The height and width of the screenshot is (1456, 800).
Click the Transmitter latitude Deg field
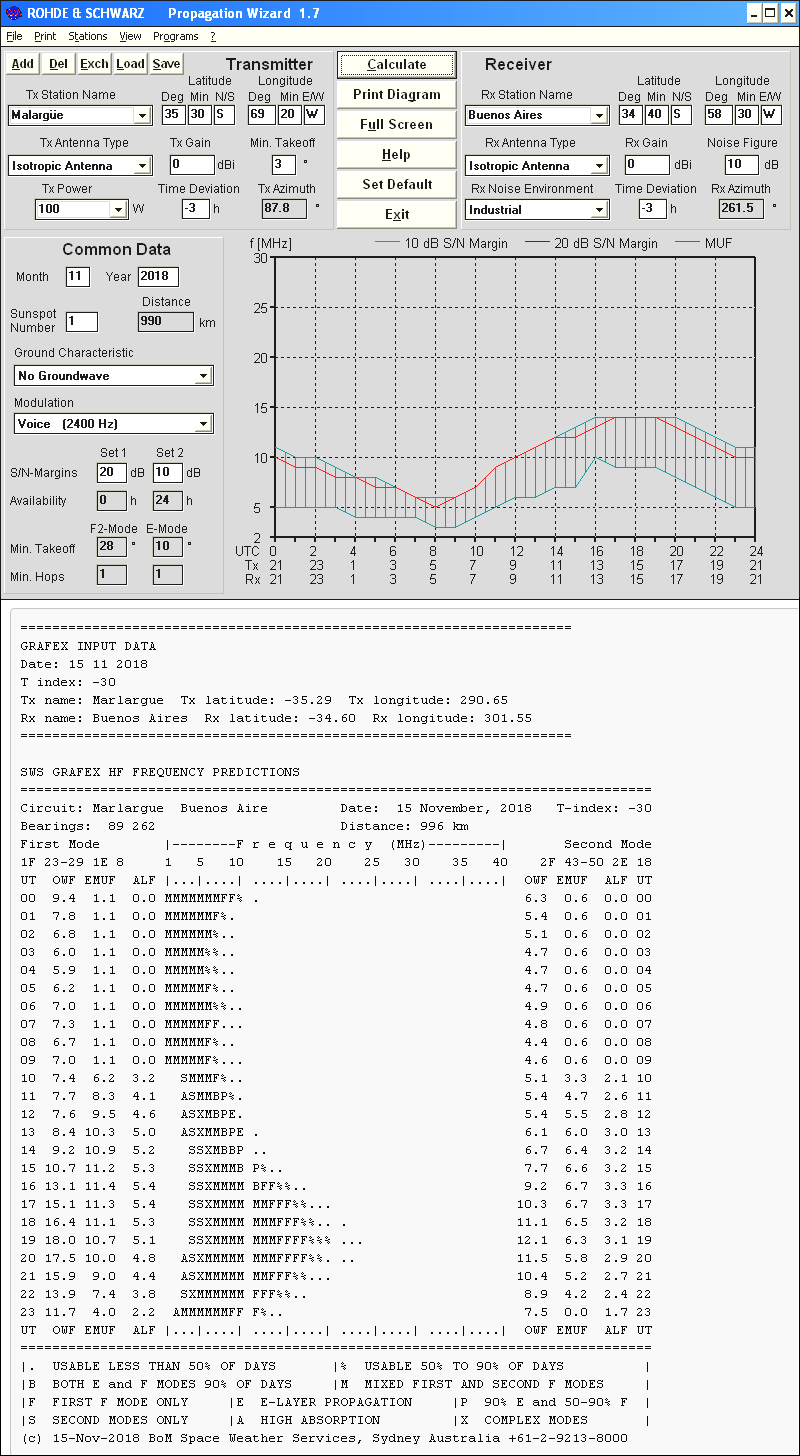point(174,115)
